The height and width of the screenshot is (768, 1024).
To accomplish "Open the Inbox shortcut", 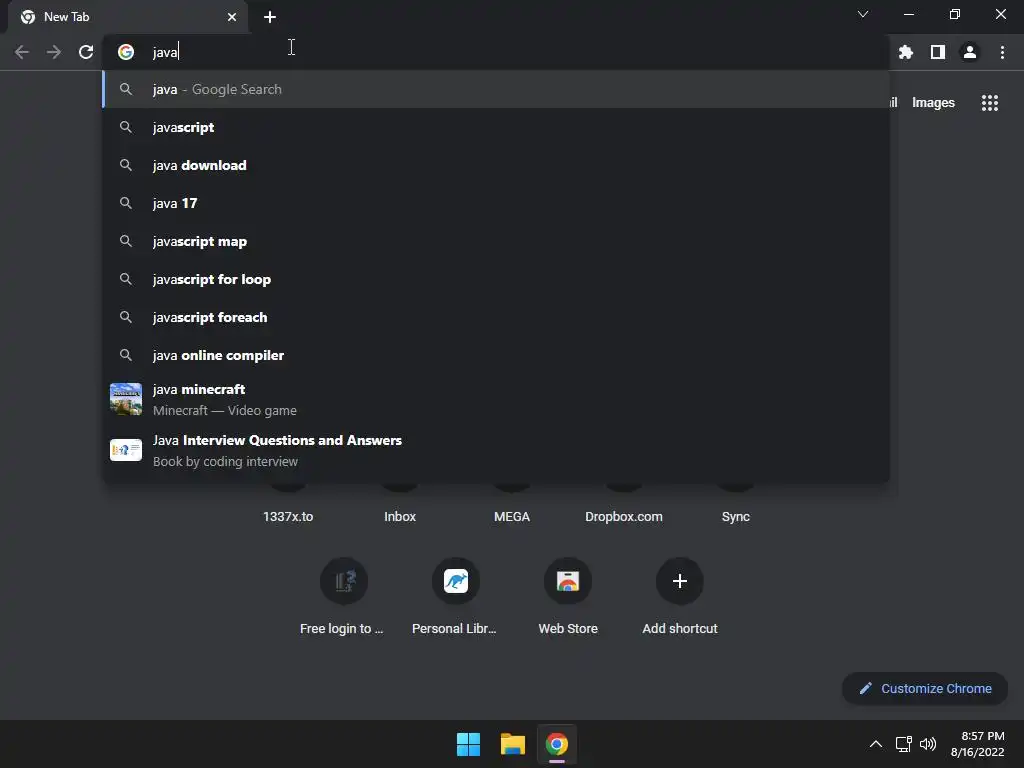I will (x=400, y=516).
